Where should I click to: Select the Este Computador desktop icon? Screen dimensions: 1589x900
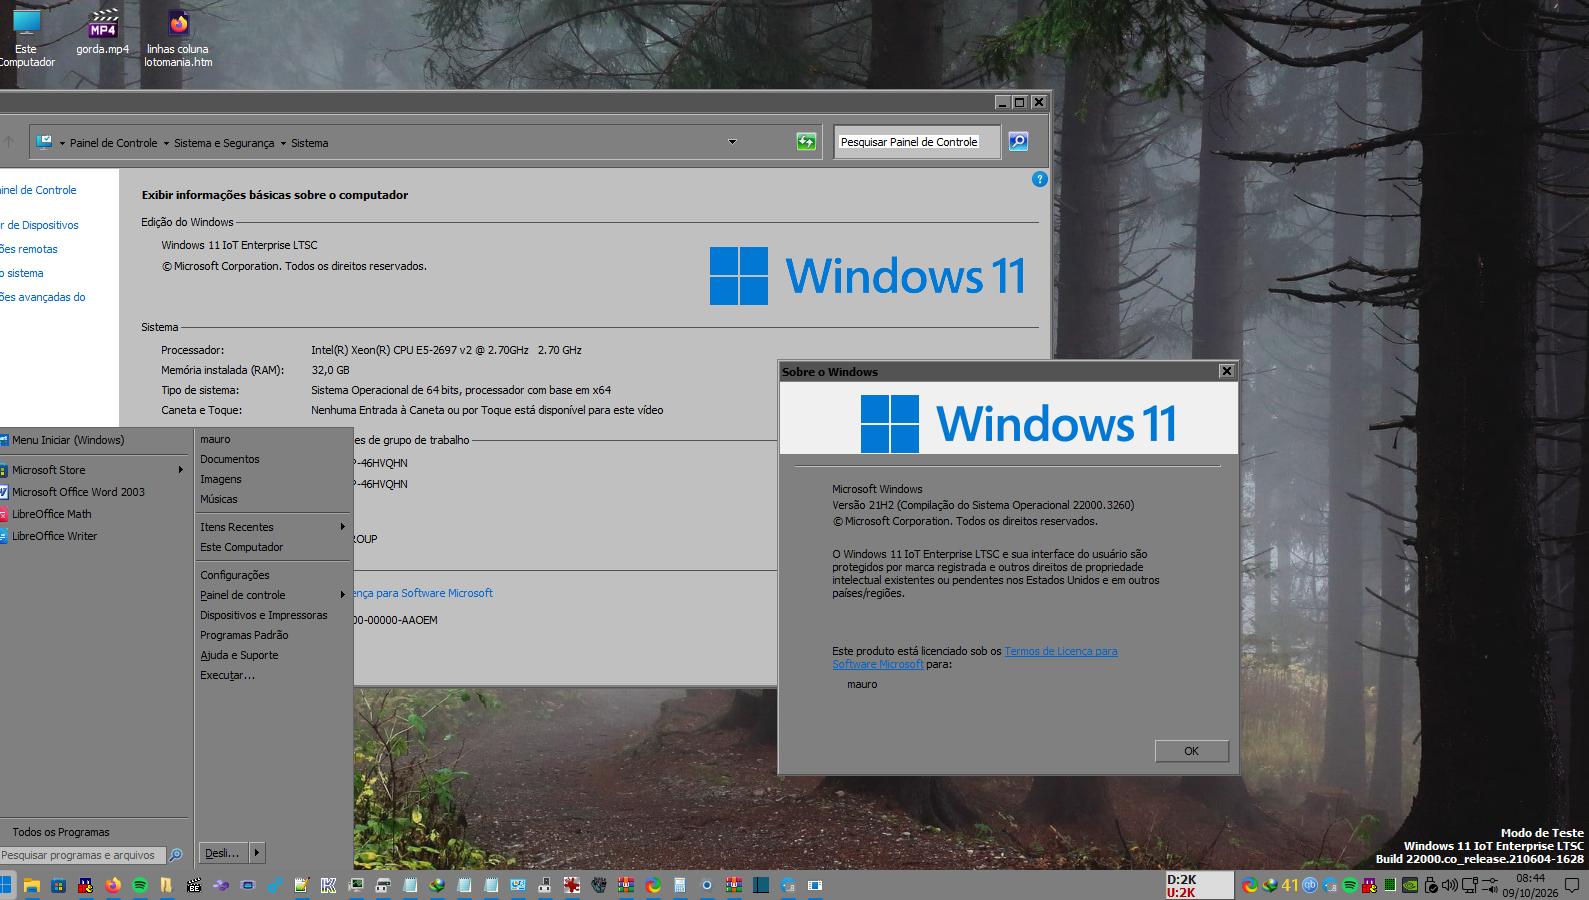pyautogui.click(x=26, y=38)
